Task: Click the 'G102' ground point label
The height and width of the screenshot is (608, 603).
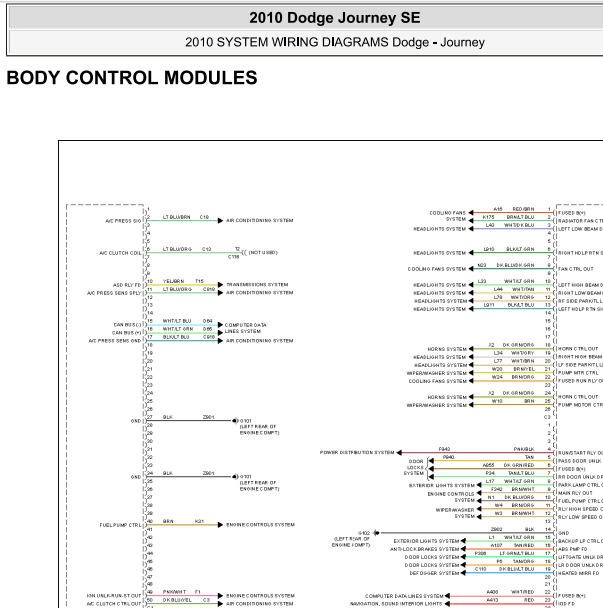Action: click(364, 533)
